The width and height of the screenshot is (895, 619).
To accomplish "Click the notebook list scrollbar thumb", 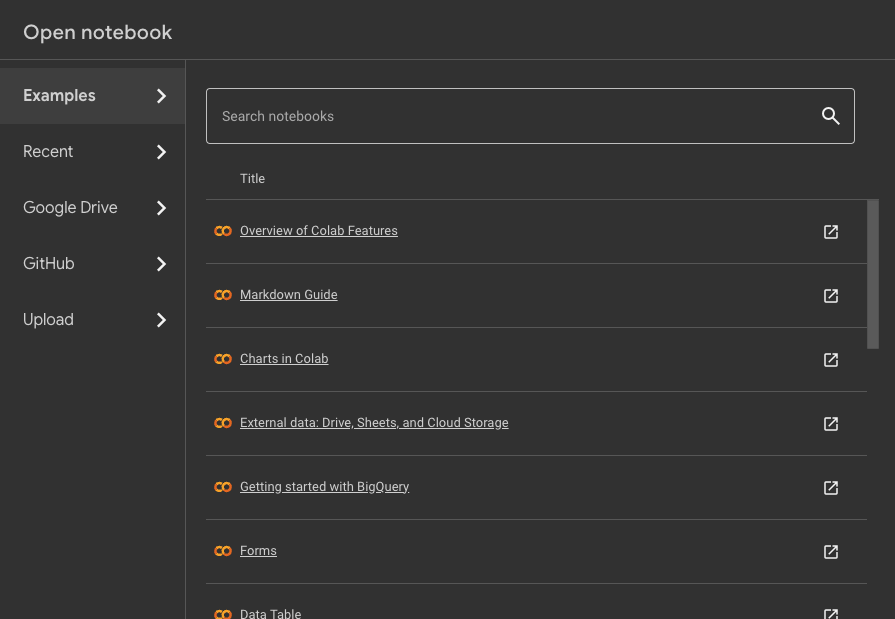I will (872, 274).
